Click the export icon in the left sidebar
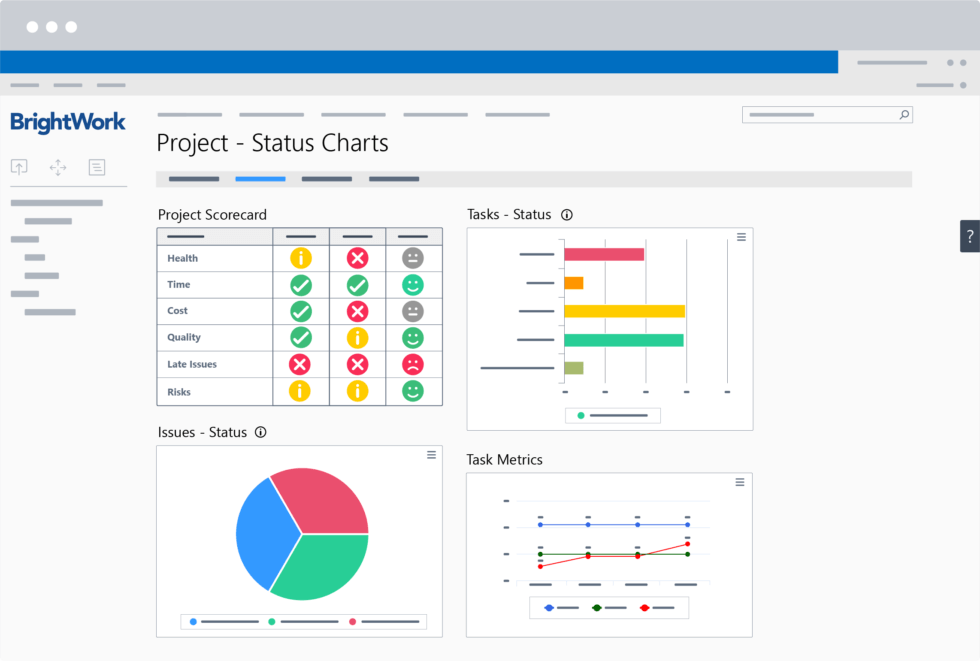 point(19,166)
